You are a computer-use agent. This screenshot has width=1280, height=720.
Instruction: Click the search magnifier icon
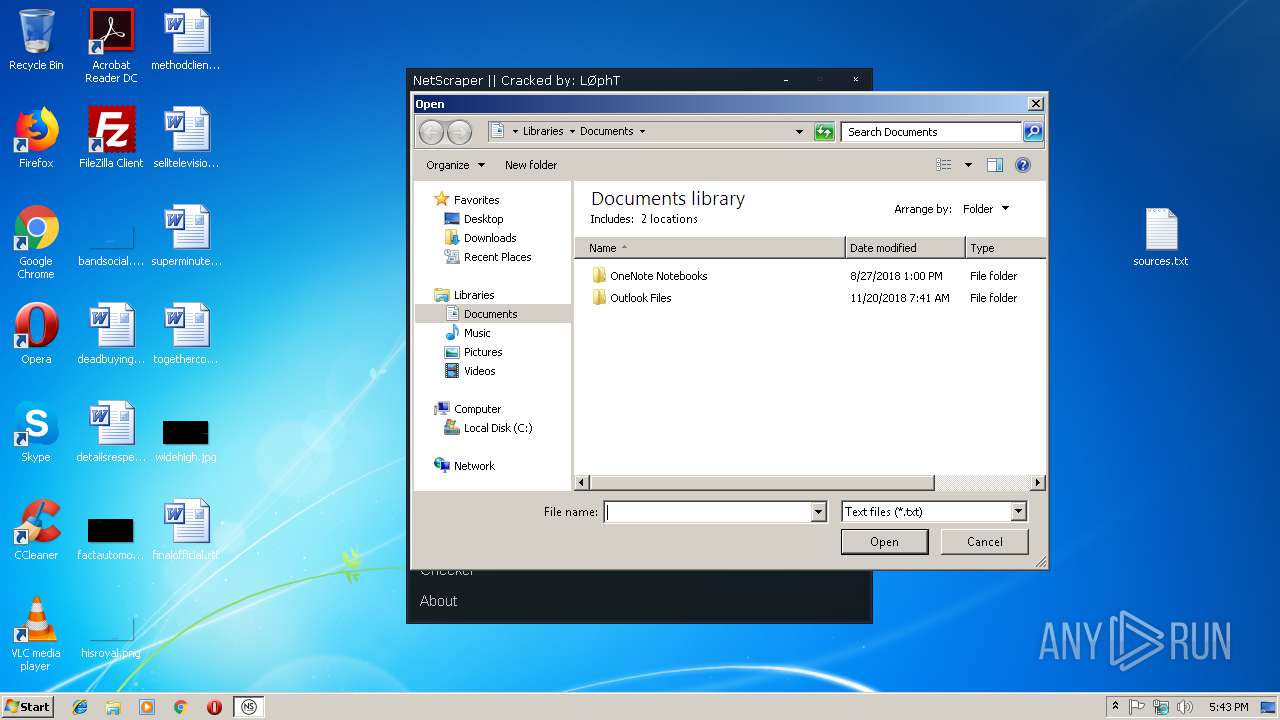pos(1033,132)
